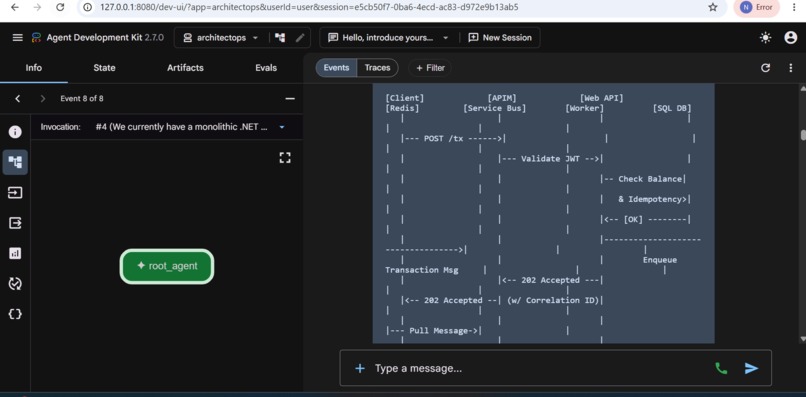
Task: Open the response output sidebar icon
Action: tap(15, 223)
